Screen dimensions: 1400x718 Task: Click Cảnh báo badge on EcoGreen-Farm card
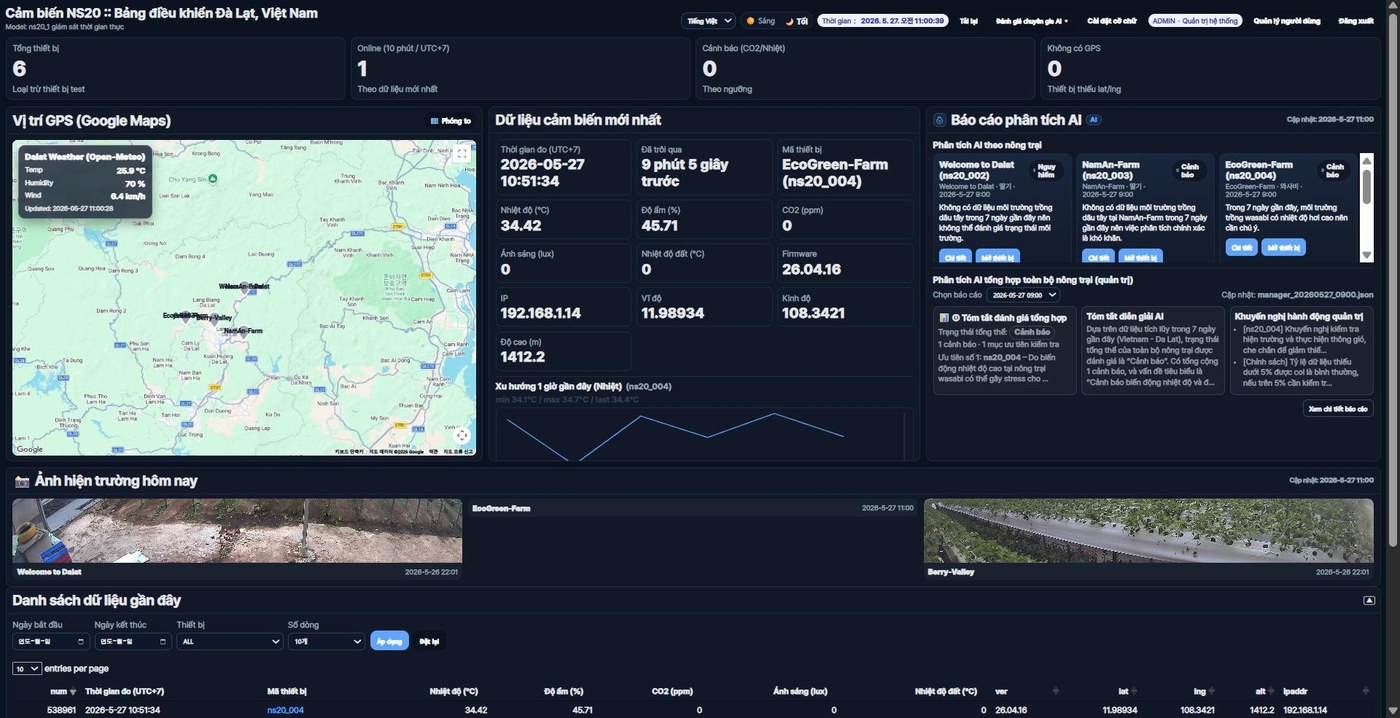point(1332,170)
